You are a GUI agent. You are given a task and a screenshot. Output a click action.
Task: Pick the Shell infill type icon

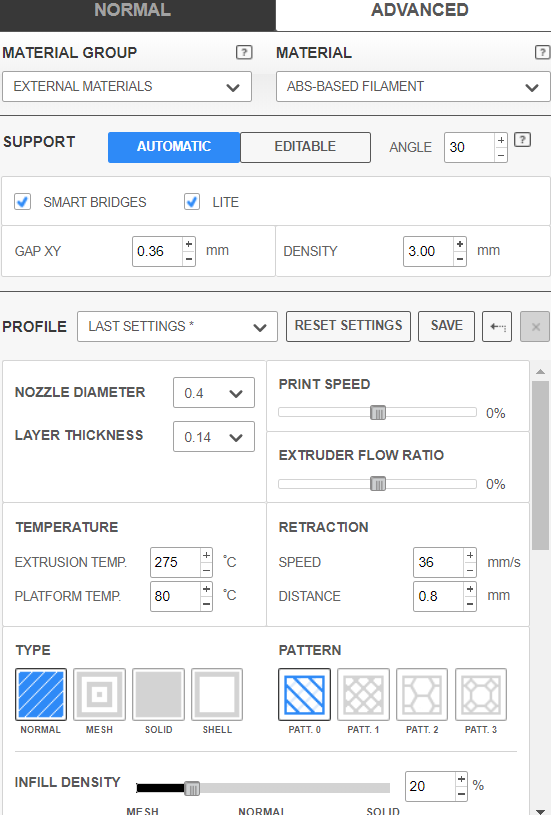point(217,694)
